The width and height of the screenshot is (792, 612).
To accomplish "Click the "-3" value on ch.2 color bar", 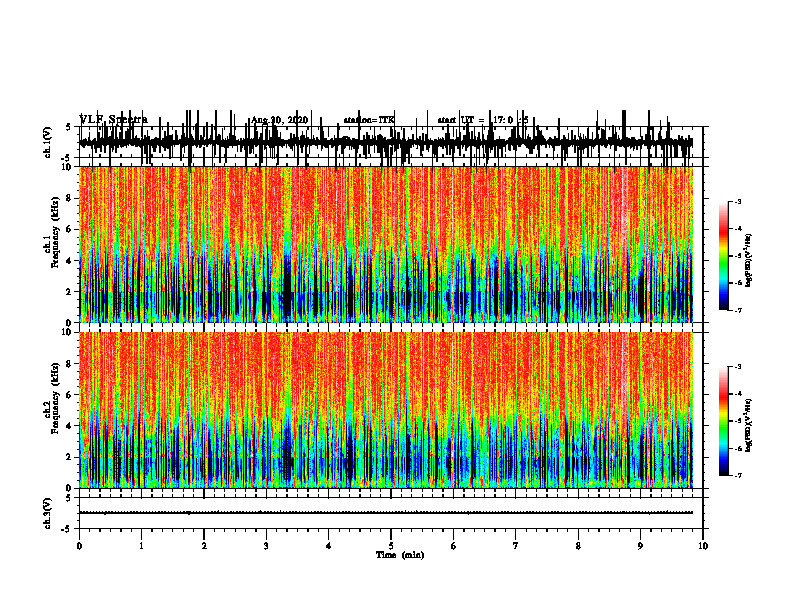I will coord(737,367).
